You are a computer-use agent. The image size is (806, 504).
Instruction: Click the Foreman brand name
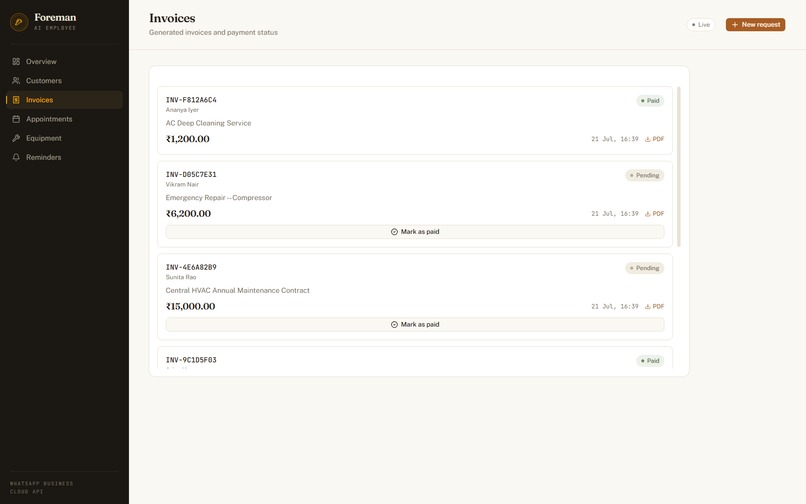(55, 17)
